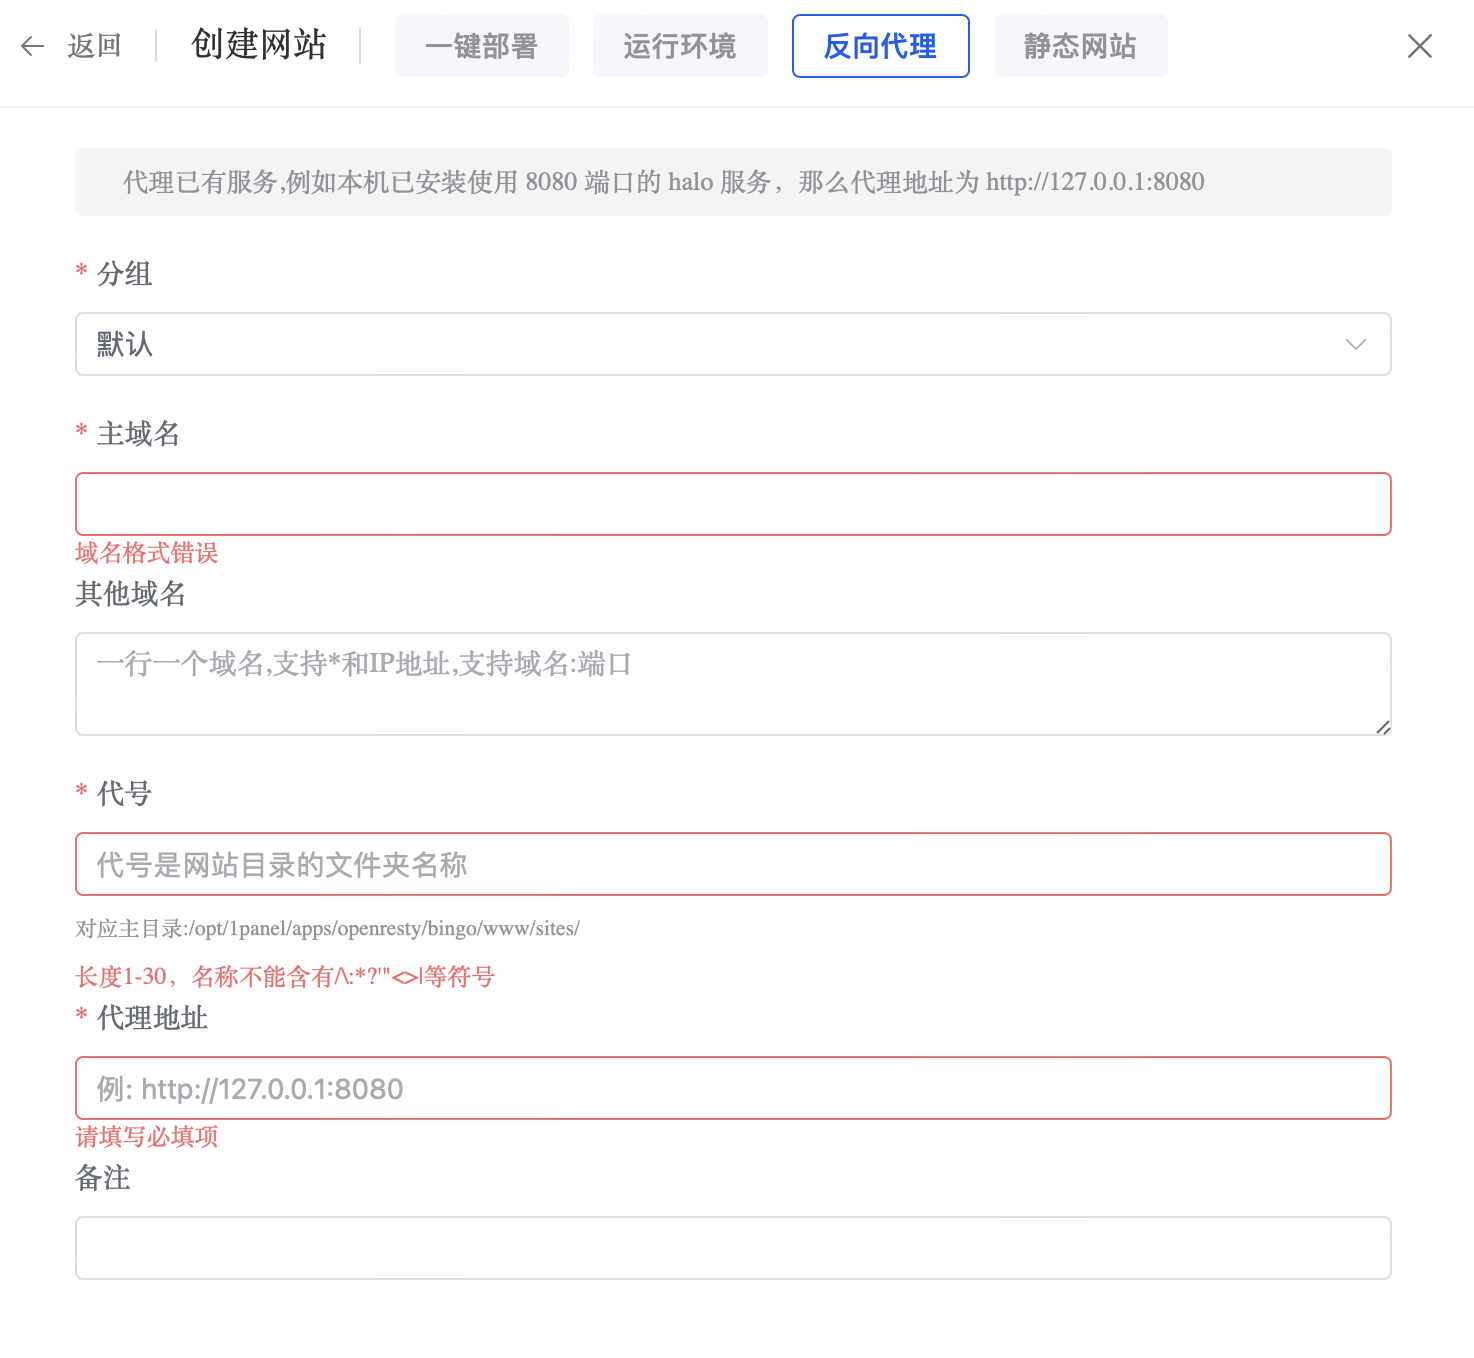
Task: Select the 反向代理 tab
Action: (x=880, y=46)
